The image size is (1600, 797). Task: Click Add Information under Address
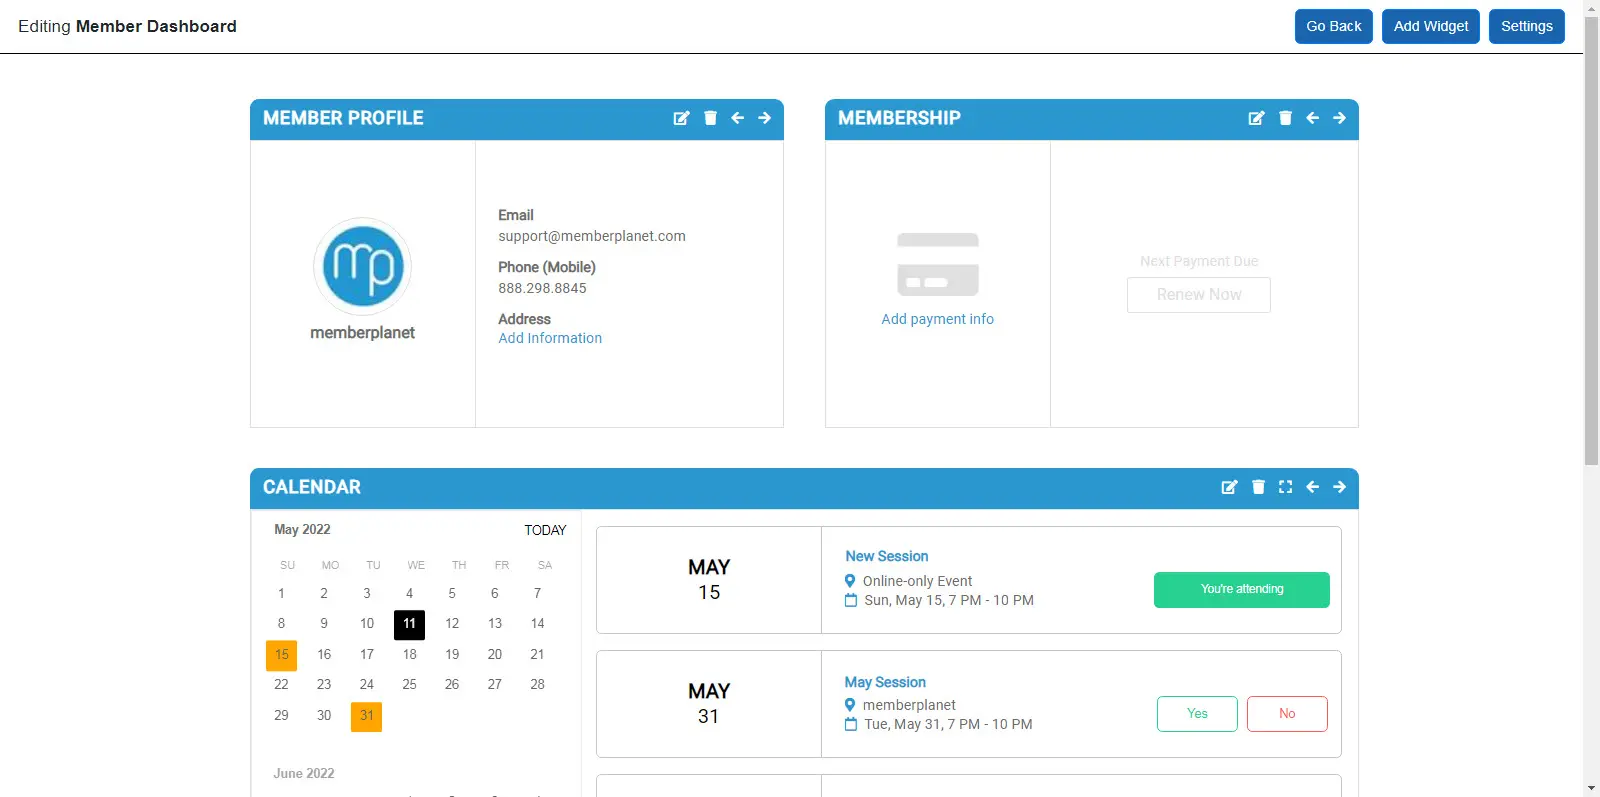click(x=550, y=338)
